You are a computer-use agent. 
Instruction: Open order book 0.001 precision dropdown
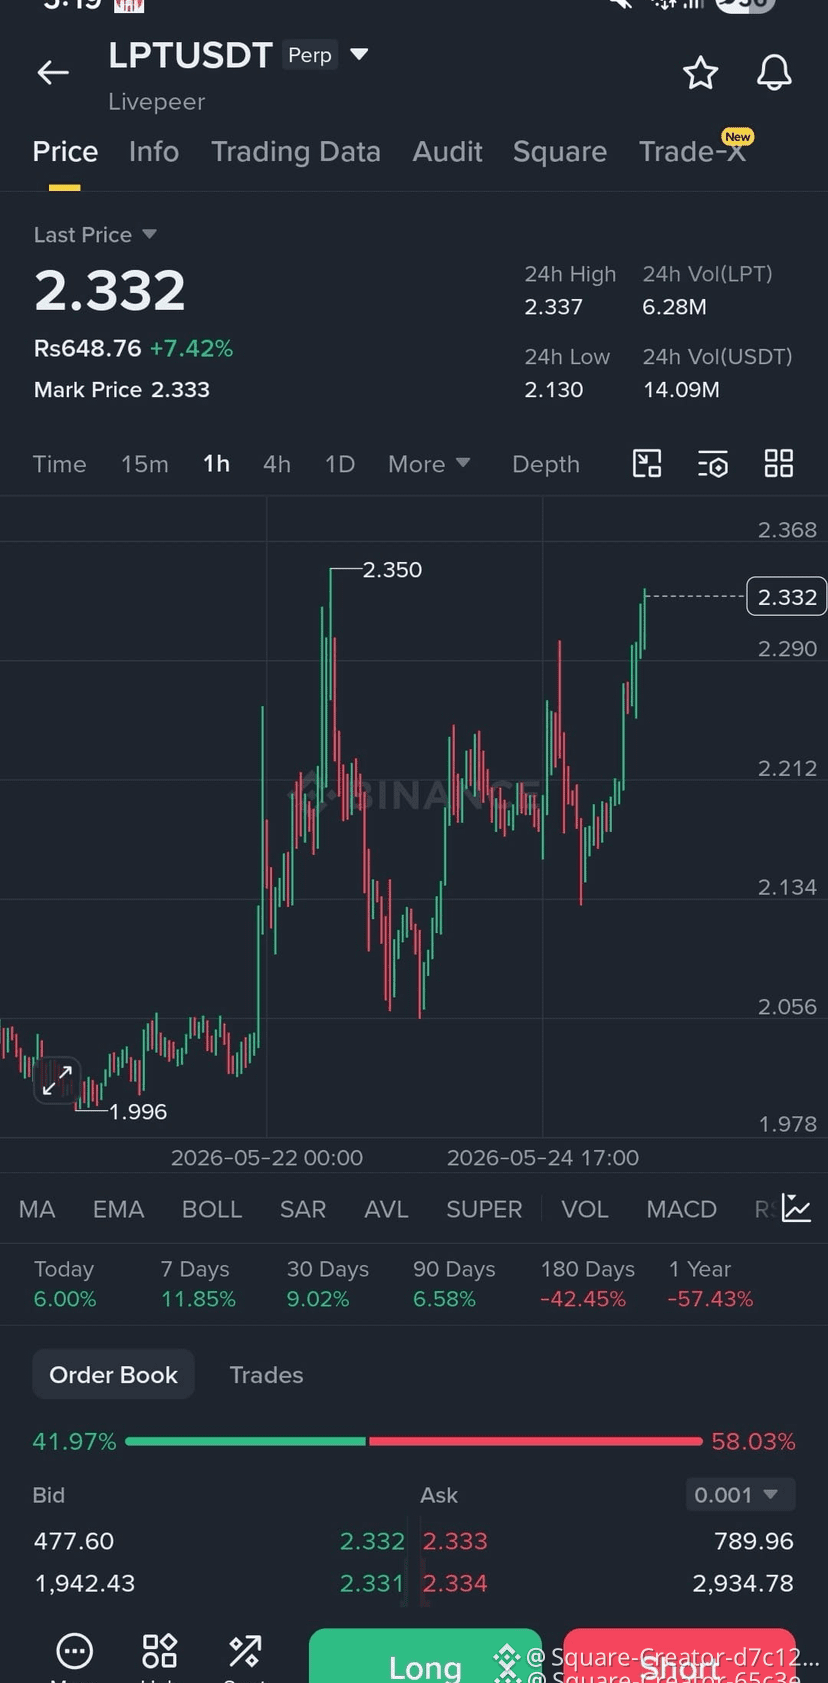click(x=741, y=1494)
